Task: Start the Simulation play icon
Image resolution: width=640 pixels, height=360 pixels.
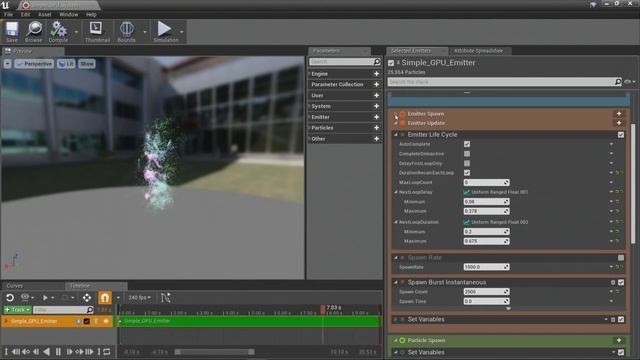Action: point(165,32)
